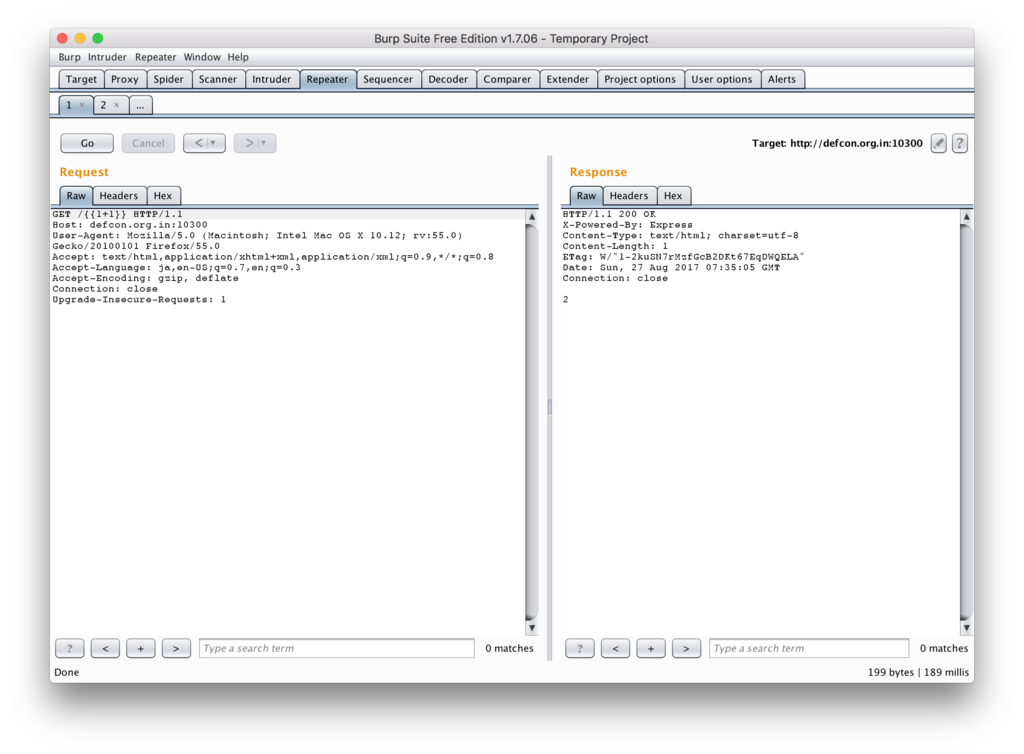Click the 'HTTP/1.1 200 OK' response line
This screenshot has width=1024, height=754.
click(609, 214)
